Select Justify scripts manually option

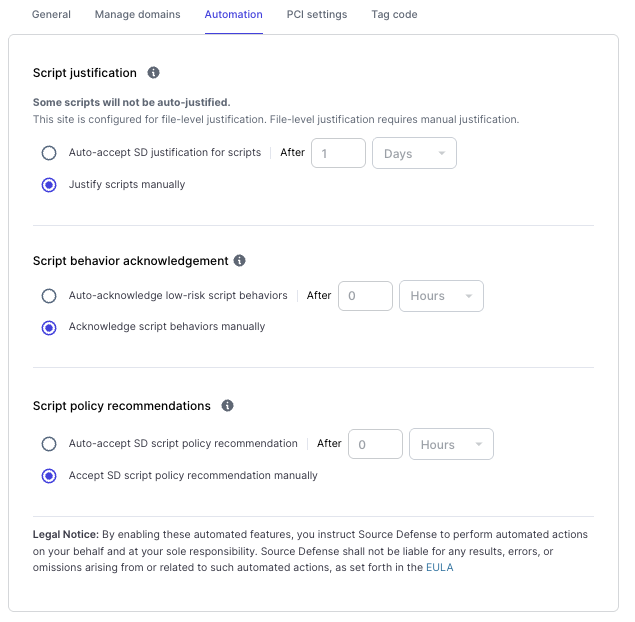[49, 185]
